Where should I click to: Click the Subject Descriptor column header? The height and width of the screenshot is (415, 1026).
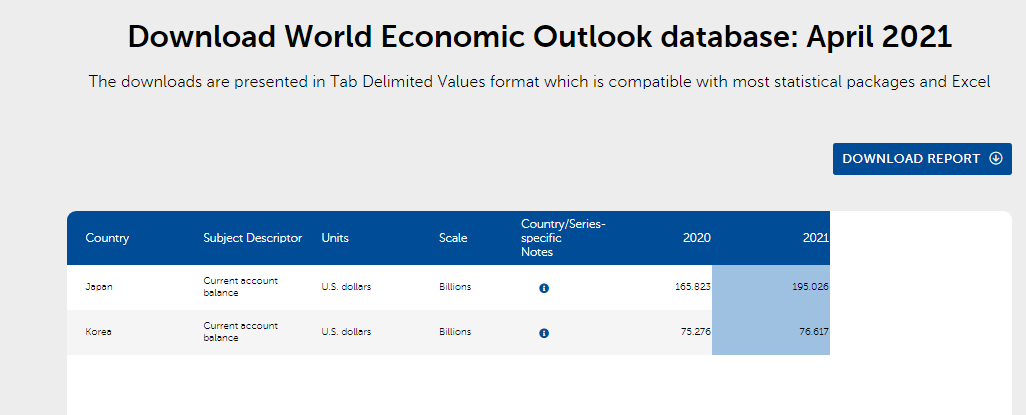coord(252,238)
